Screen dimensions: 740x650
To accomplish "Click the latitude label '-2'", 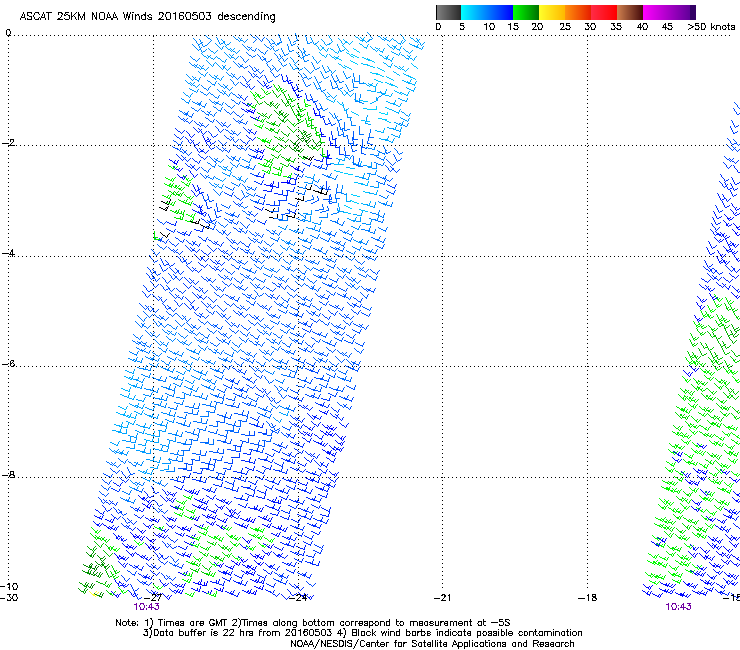I will click(x=9, y=143).
